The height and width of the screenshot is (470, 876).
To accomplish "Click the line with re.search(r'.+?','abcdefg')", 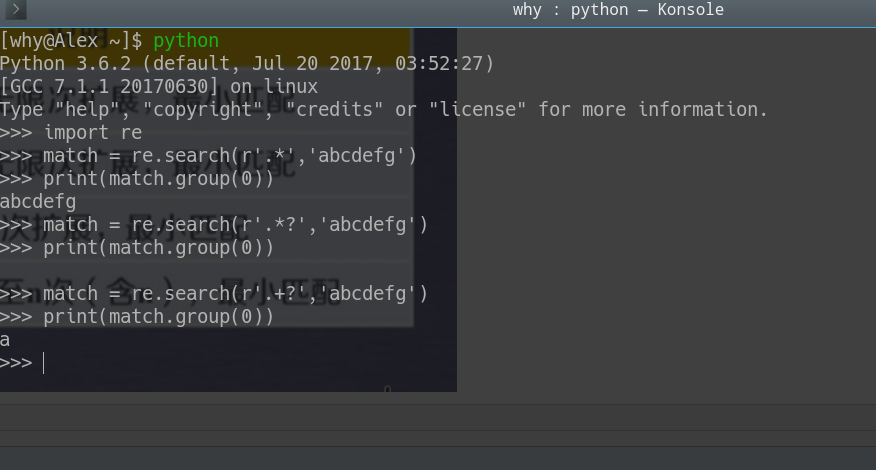I will pos(214,294).
